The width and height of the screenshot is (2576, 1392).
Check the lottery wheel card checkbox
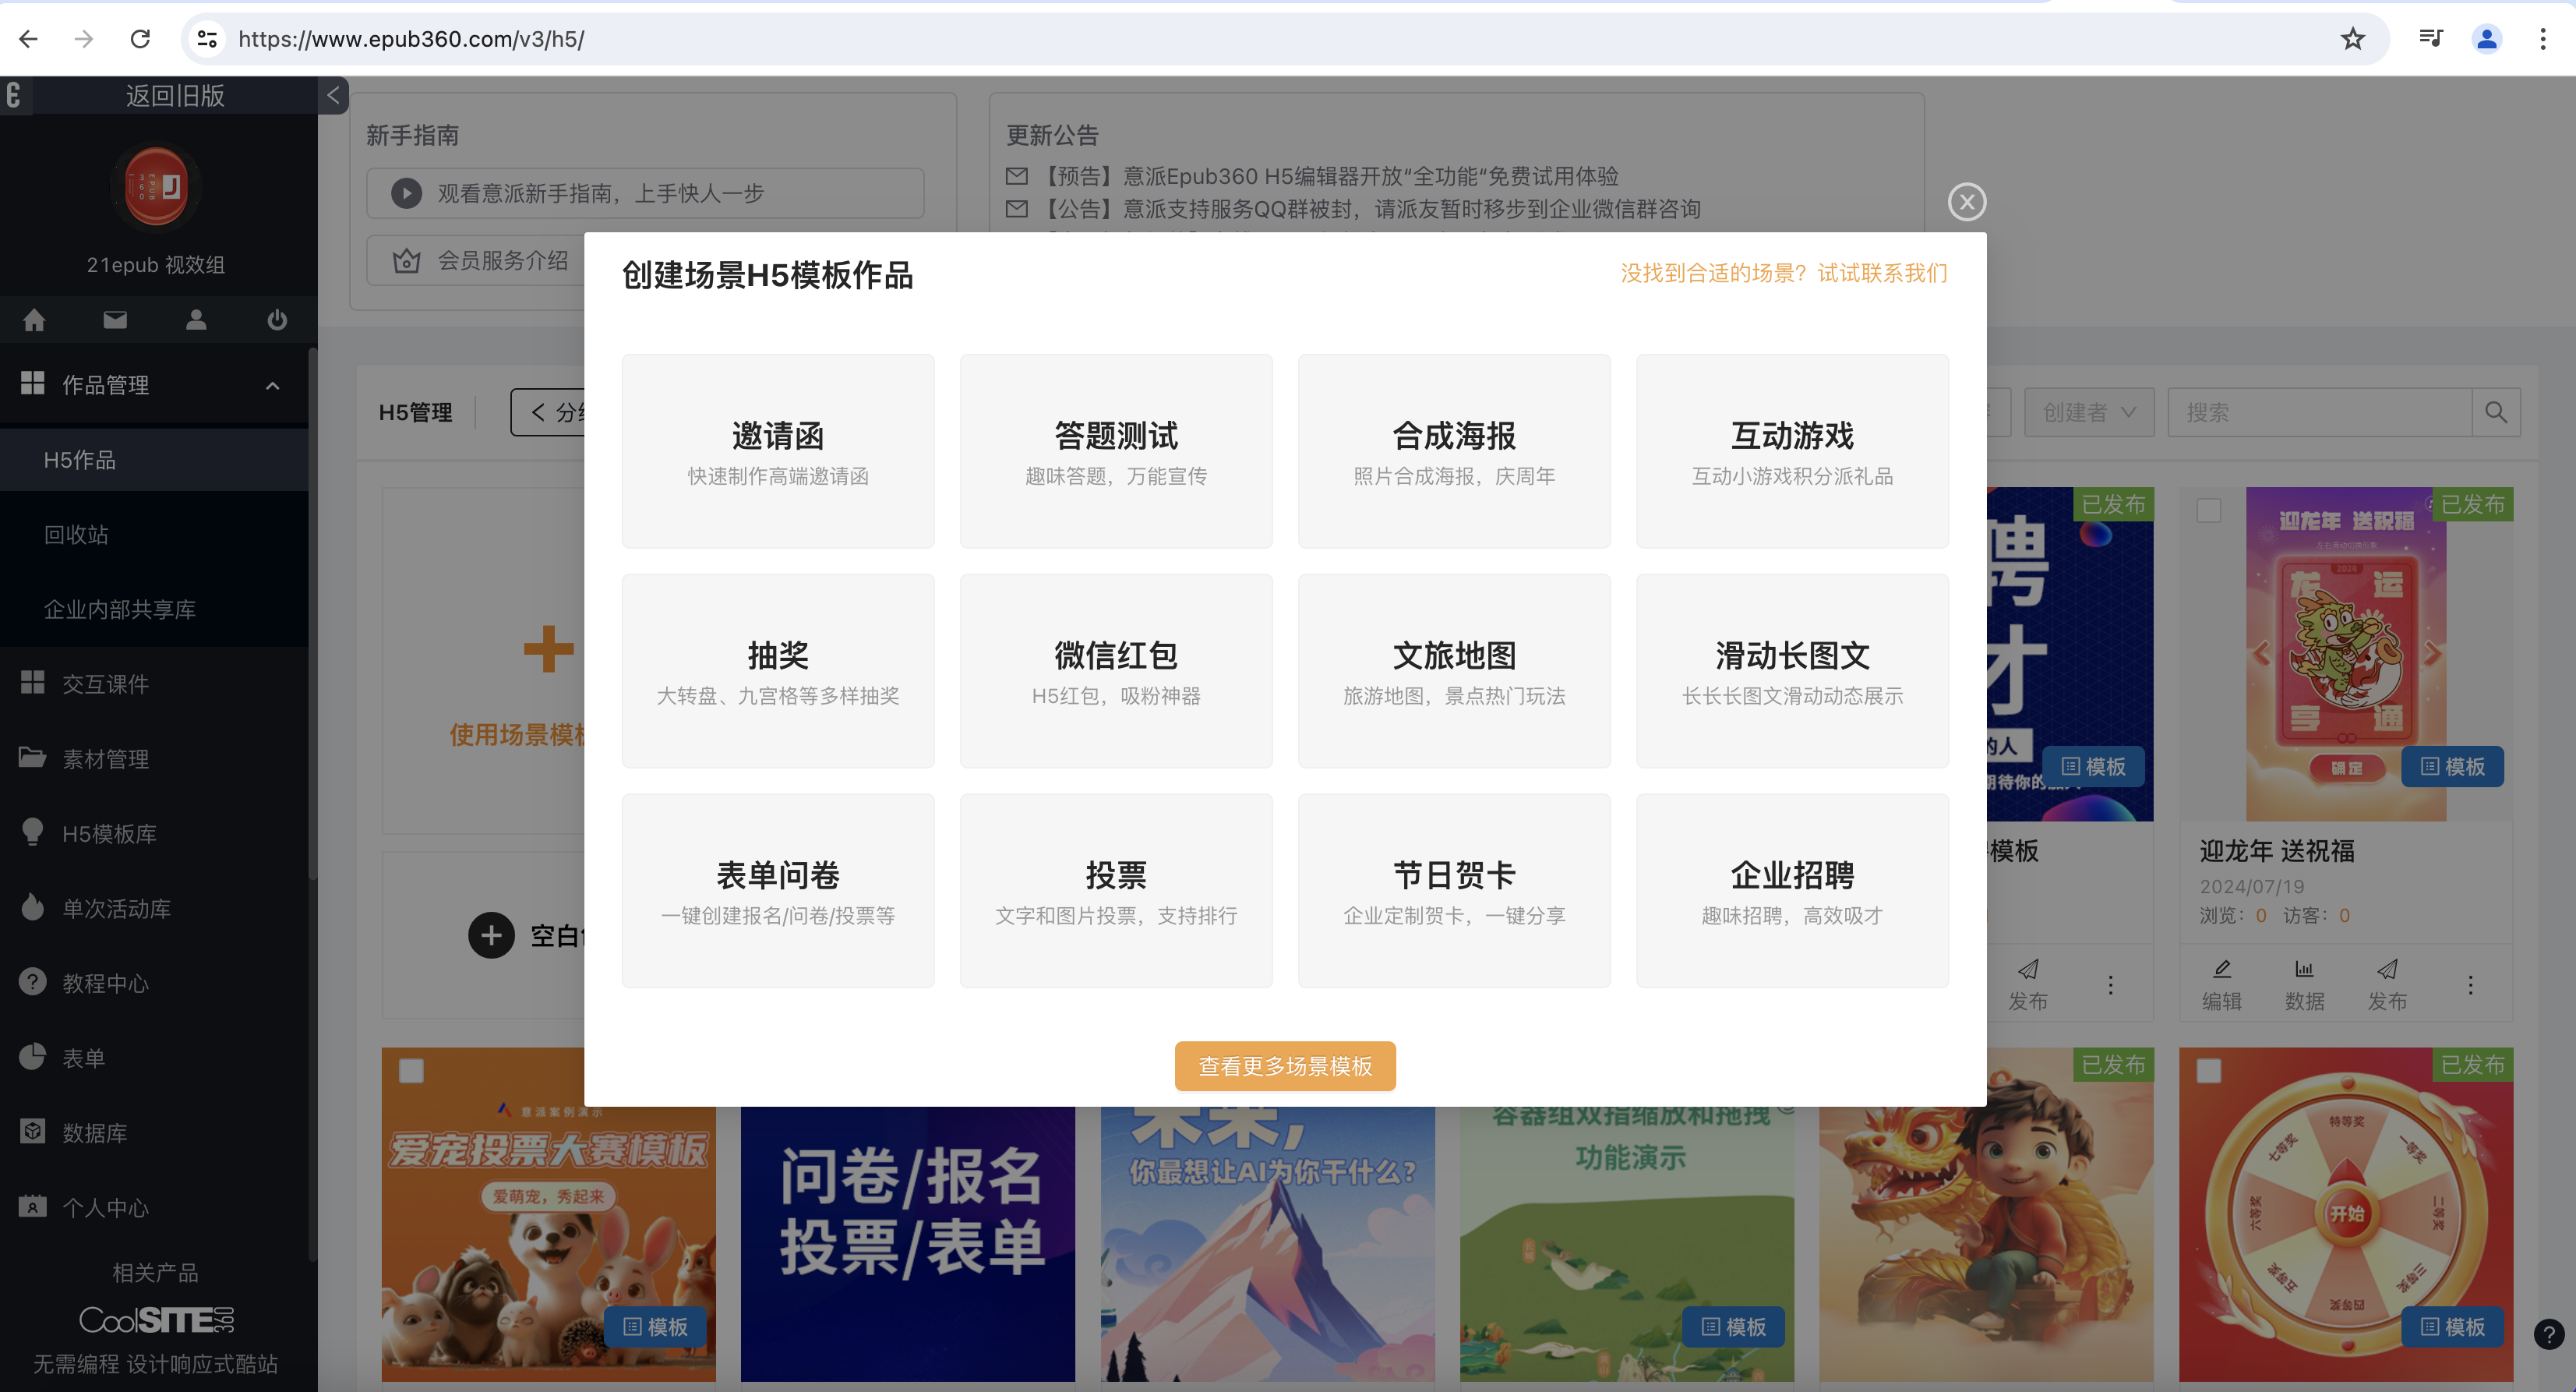pyautogui.click(x=2208, y=1070)
